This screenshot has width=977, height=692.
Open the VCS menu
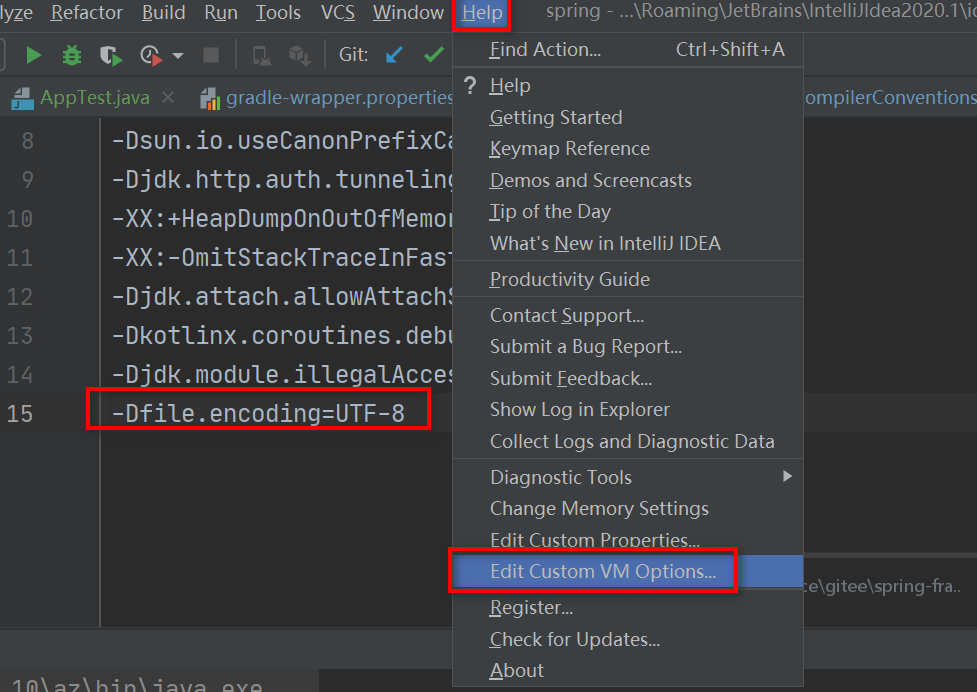(x=338, y=12)
